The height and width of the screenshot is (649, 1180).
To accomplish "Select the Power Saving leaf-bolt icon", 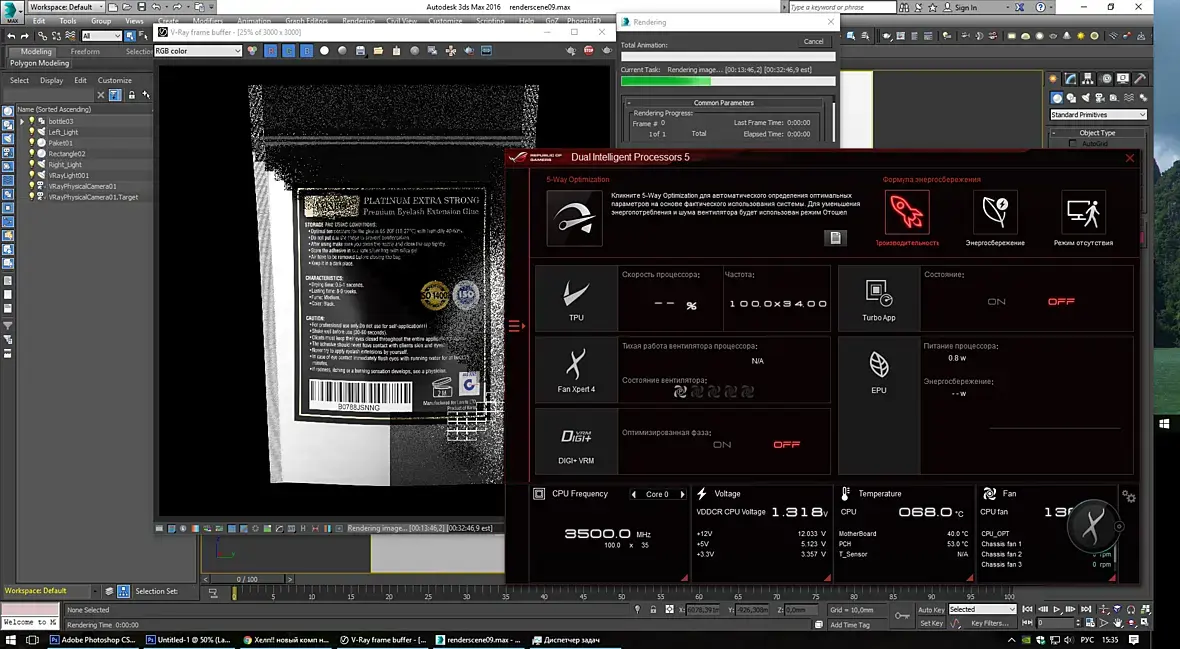I will (994, 212).
